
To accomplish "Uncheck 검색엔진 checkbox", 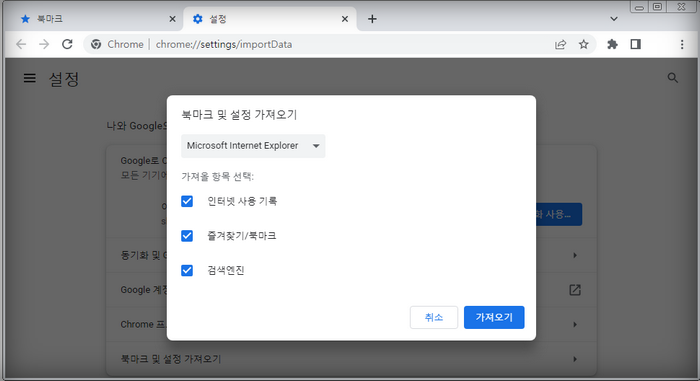I will (187, 270).
